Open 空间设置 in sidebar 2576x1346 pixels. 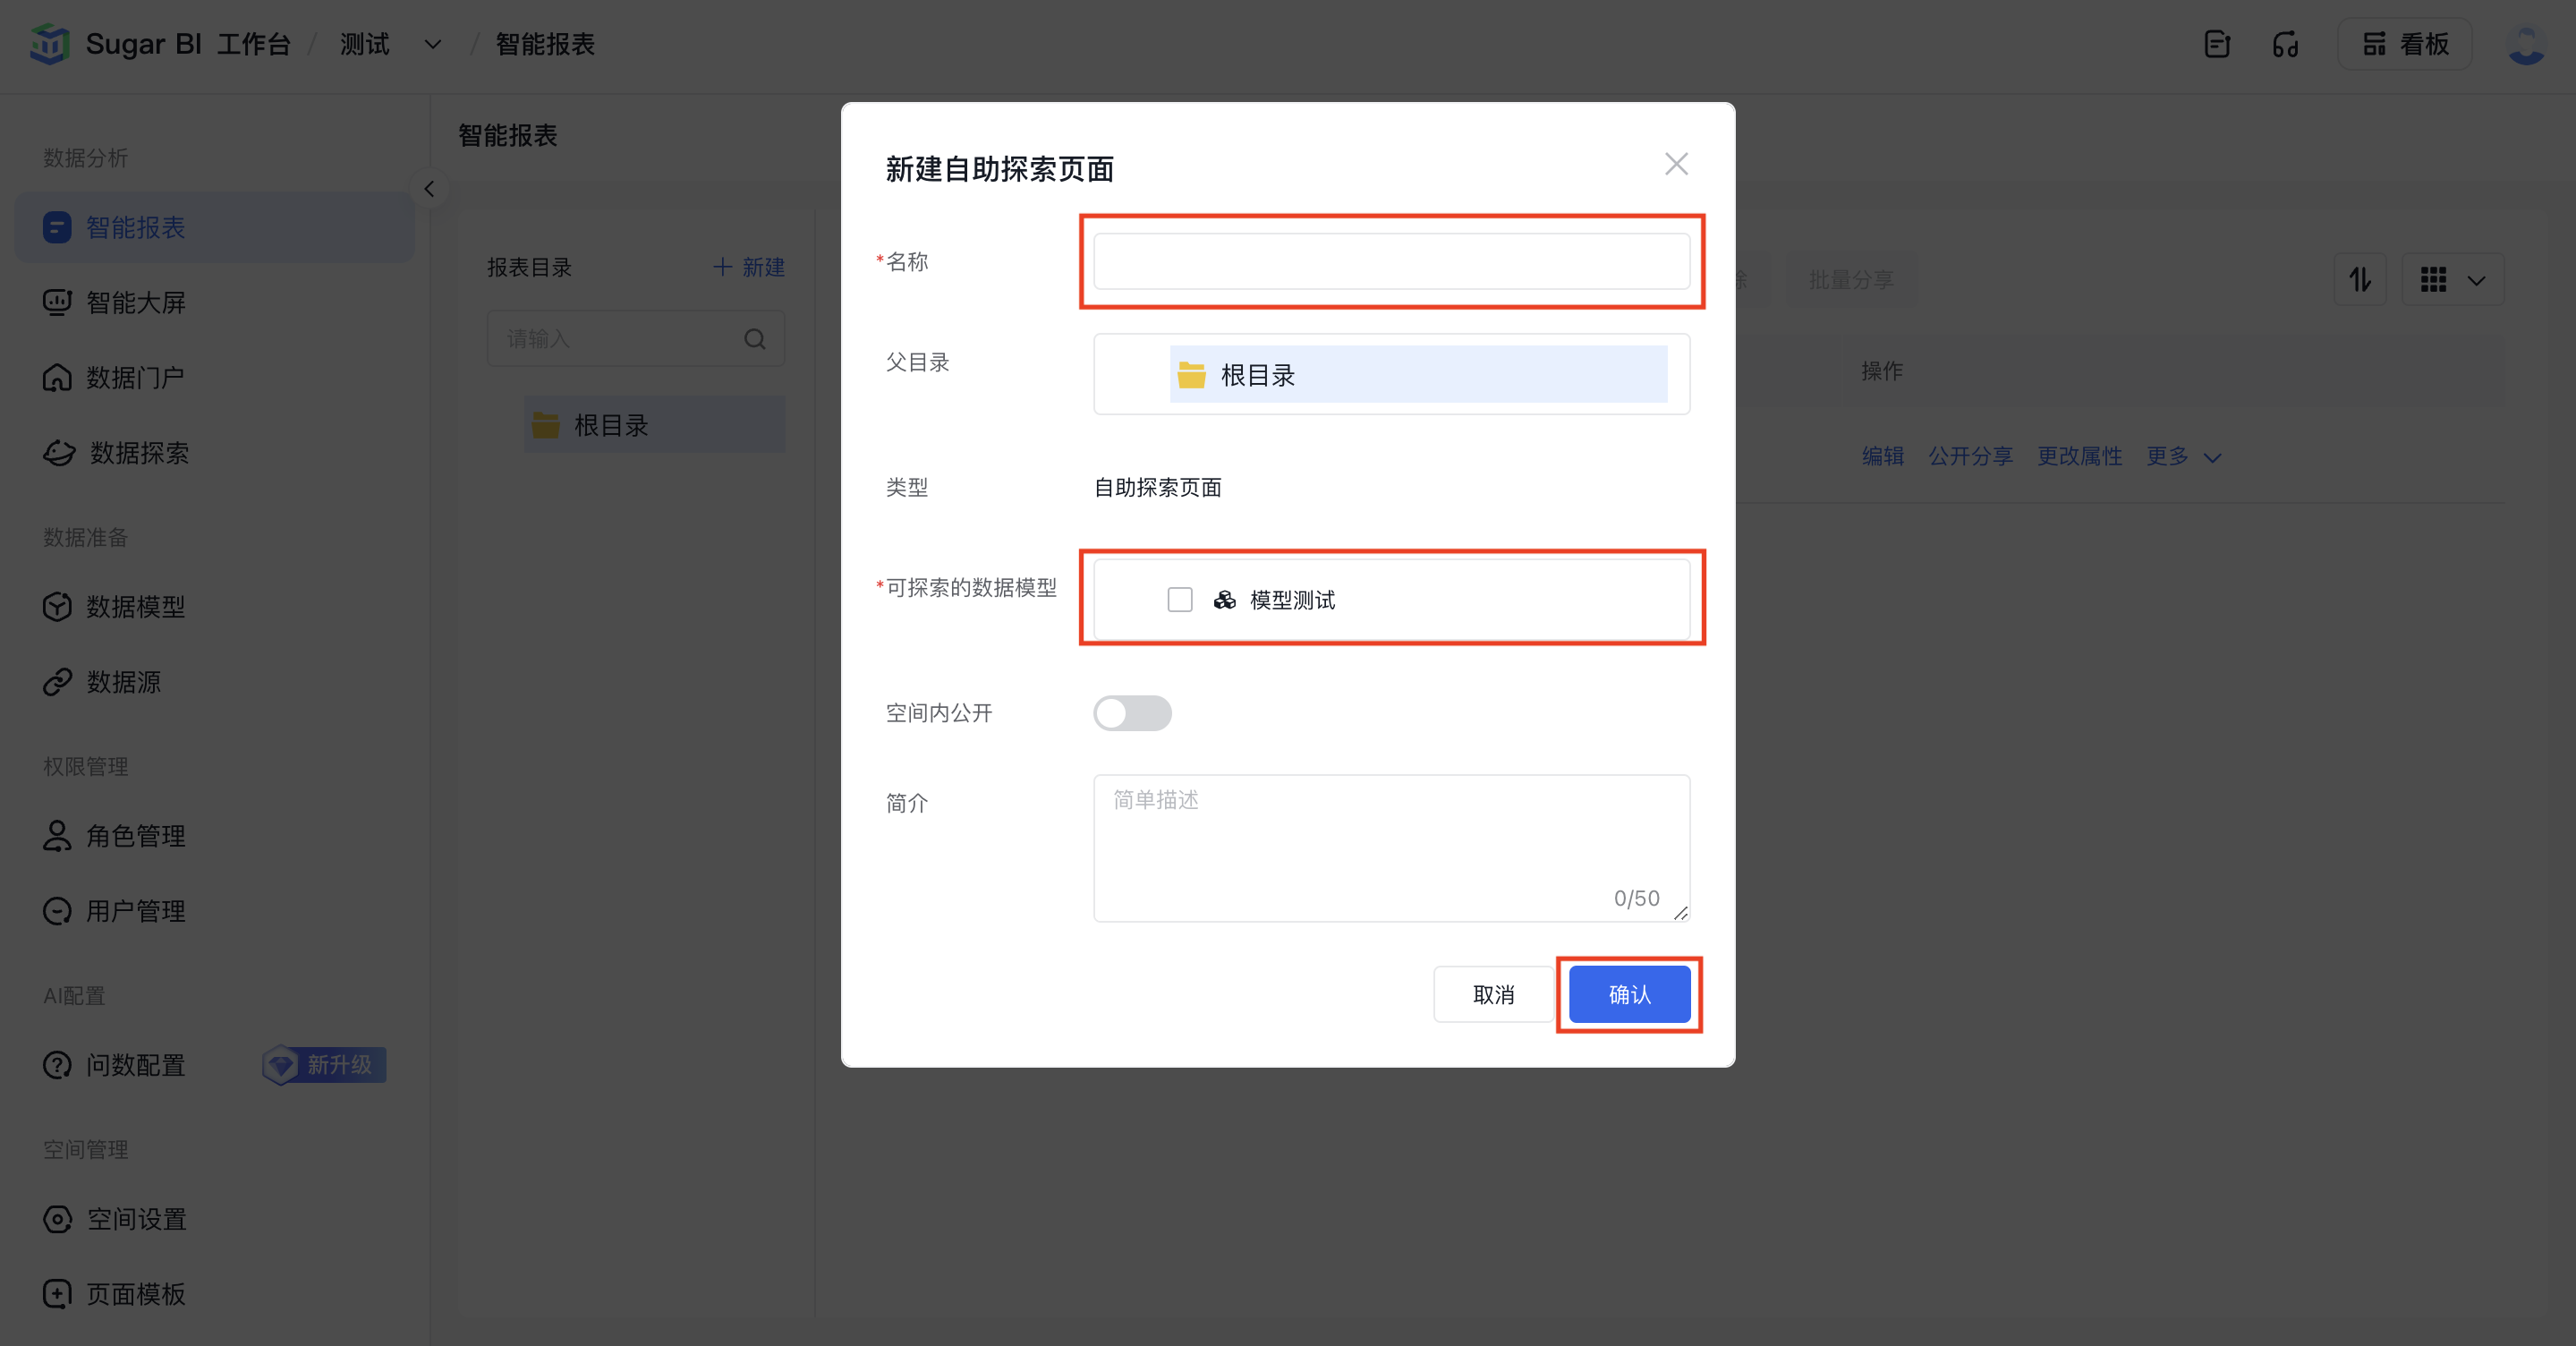(x=214, y=1219)
